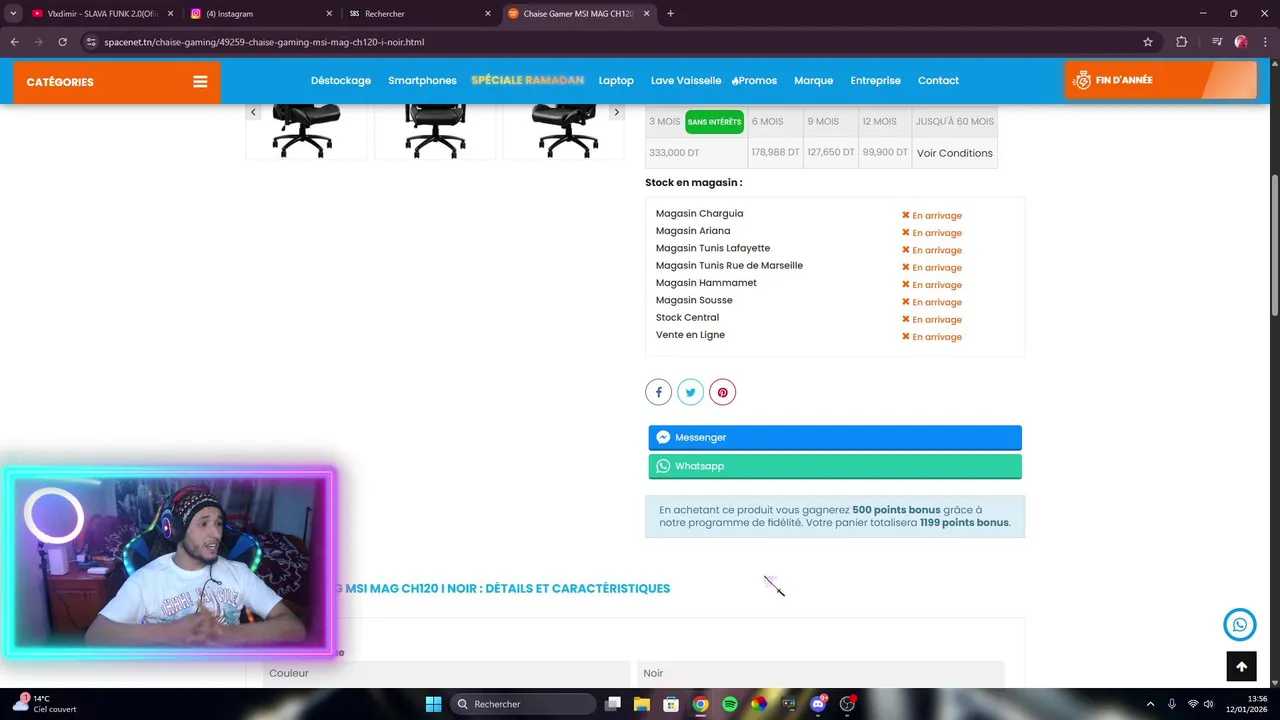Share product on Facebook
Viewport: 1280px width, 720px height.
[658, 392]
